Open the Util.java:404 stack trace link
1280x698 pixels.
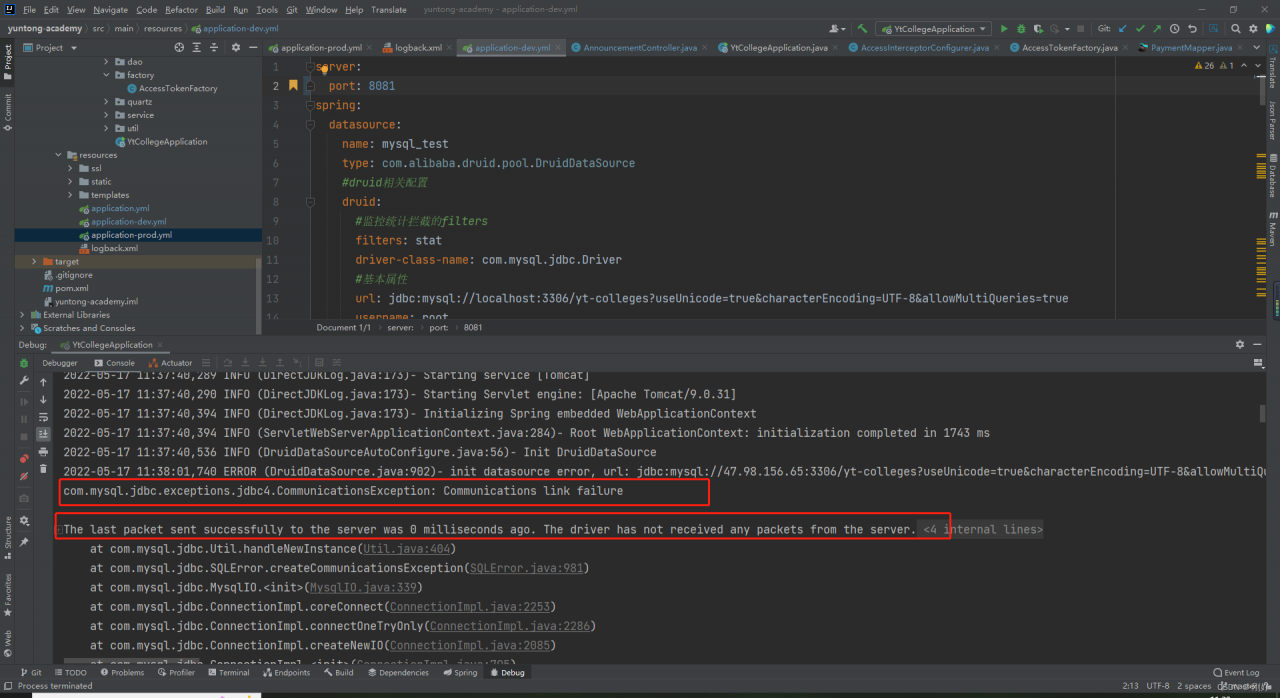pyautogui.click(x=408, y=549)
